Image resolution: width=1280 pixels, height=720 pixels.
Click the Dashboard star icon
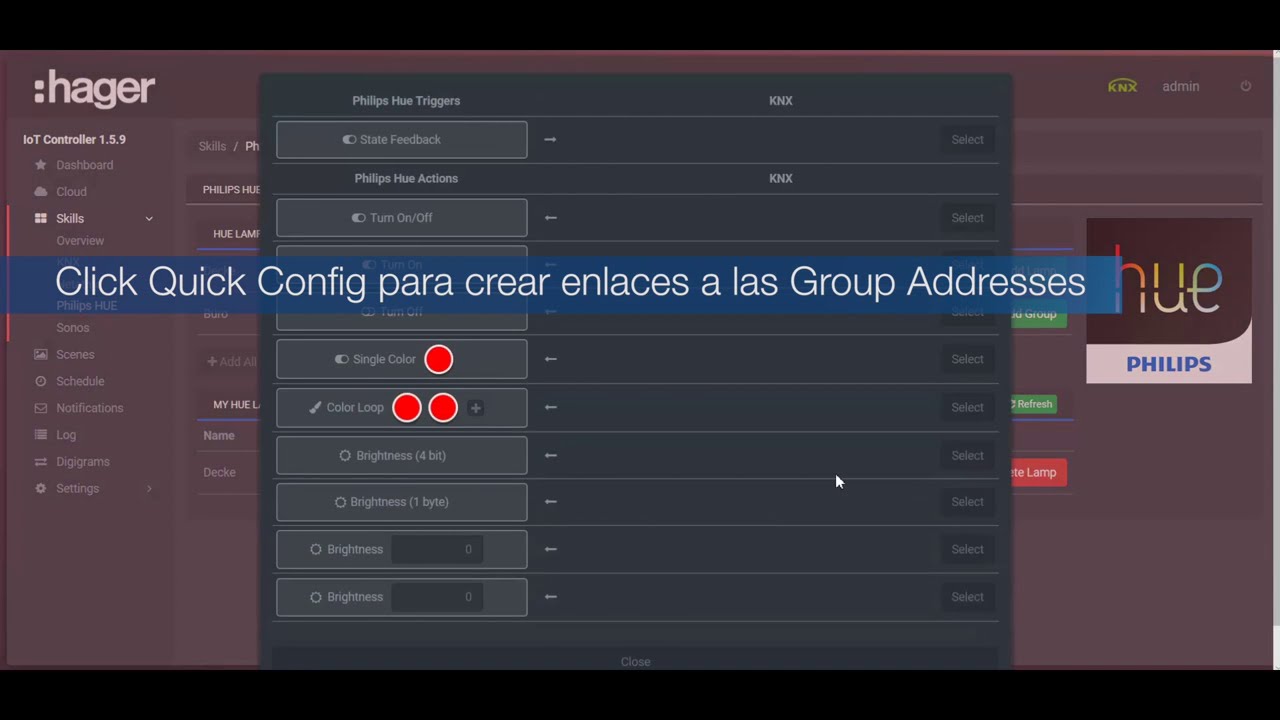(40, 165)
